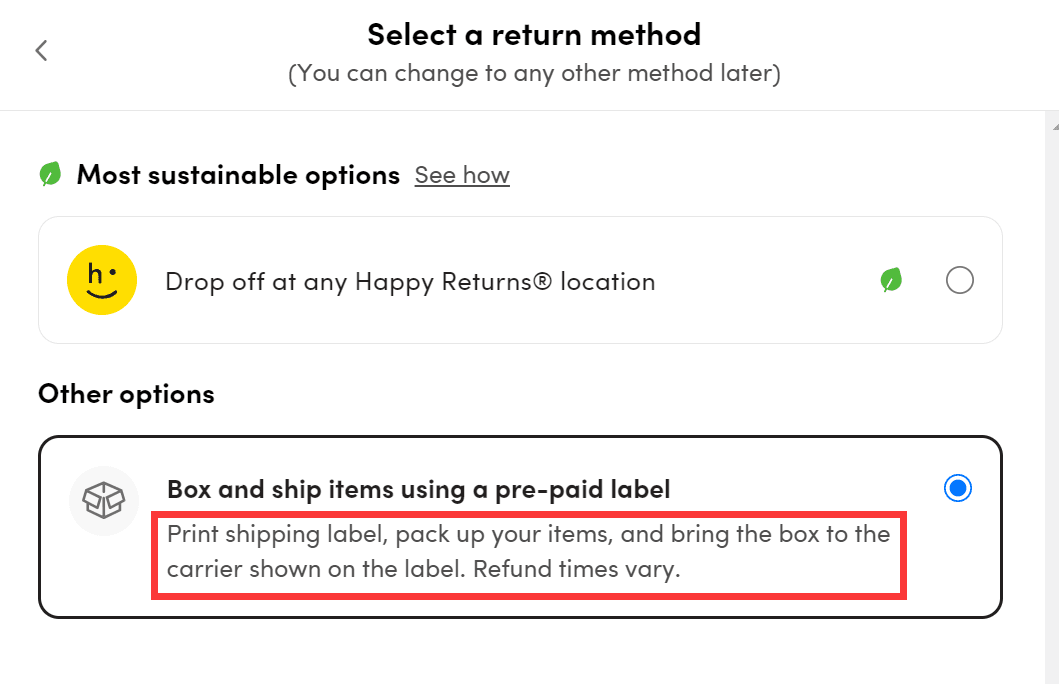This screenshot has height=684, width=1059.
Task: Select the Happy Returns drop off radio button
Action: (960, 280)
